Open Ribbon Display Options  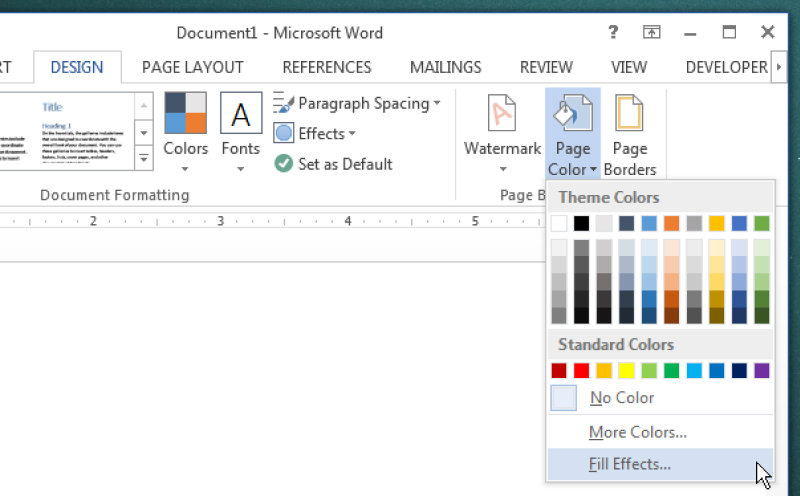651,33
